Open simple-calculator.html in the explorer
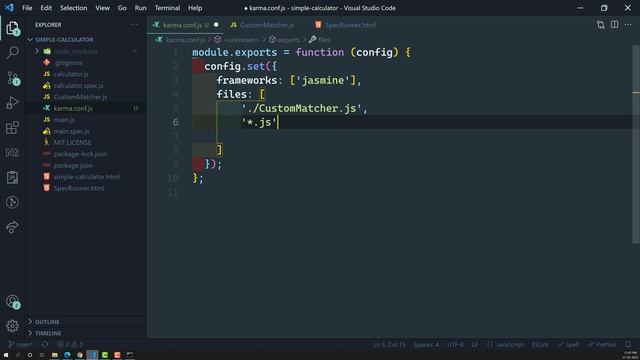 87,177
